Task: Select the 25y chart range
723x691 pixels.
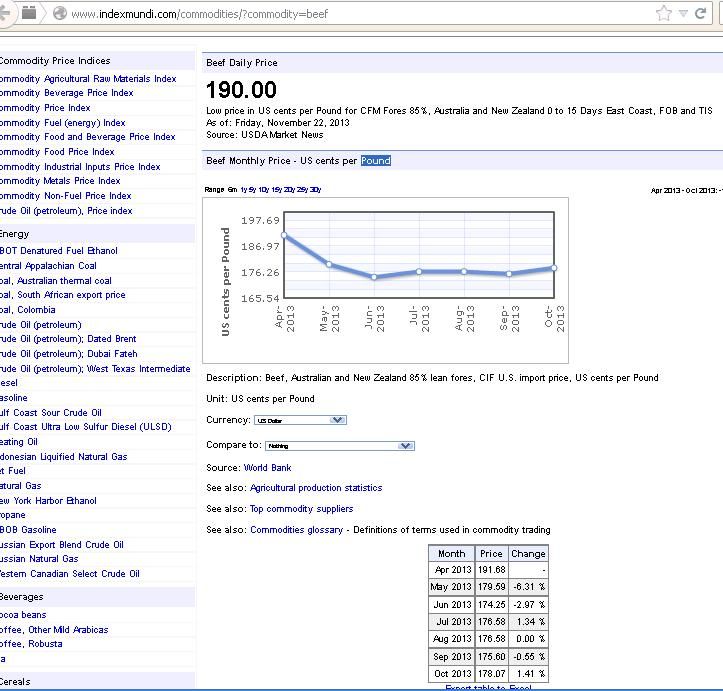Action: pos(302,189)
